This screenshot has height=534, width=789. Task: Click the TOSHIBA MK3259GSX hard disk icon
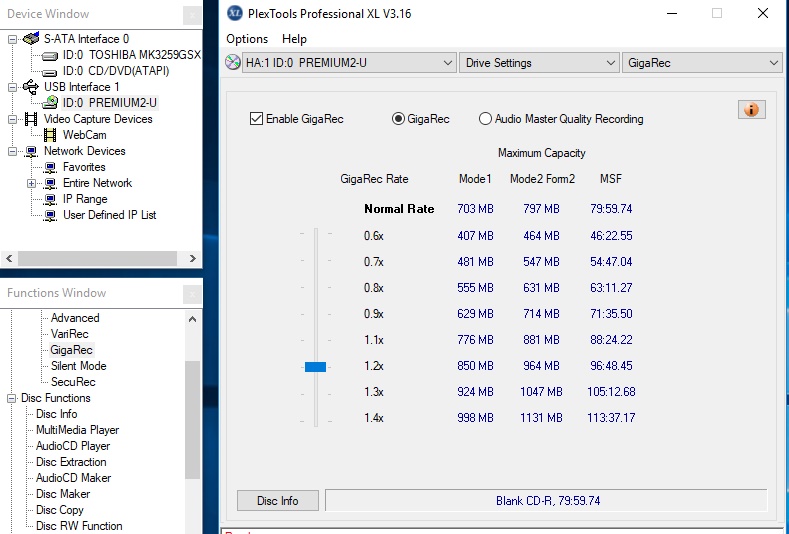tap(50, 55)
